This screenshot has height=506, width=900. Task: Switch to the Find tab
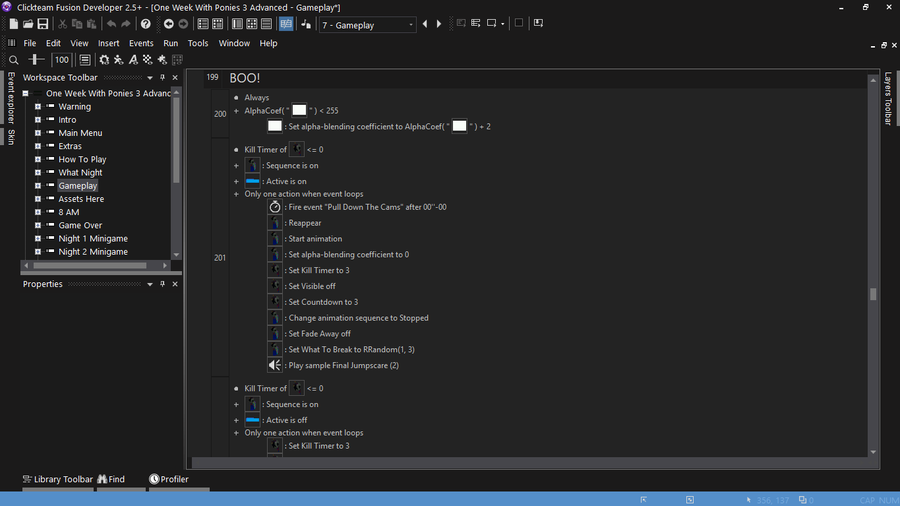tap(111, 479)
